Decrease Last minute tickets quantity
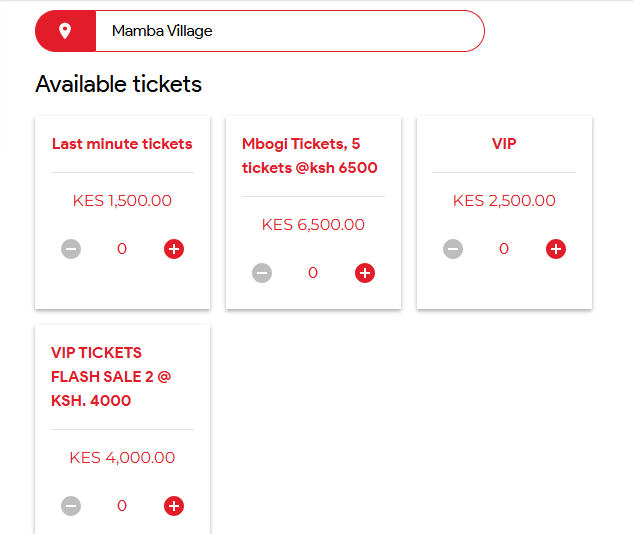Image resolution: width=633 pixels, height=534 pixels. (71, 249)
